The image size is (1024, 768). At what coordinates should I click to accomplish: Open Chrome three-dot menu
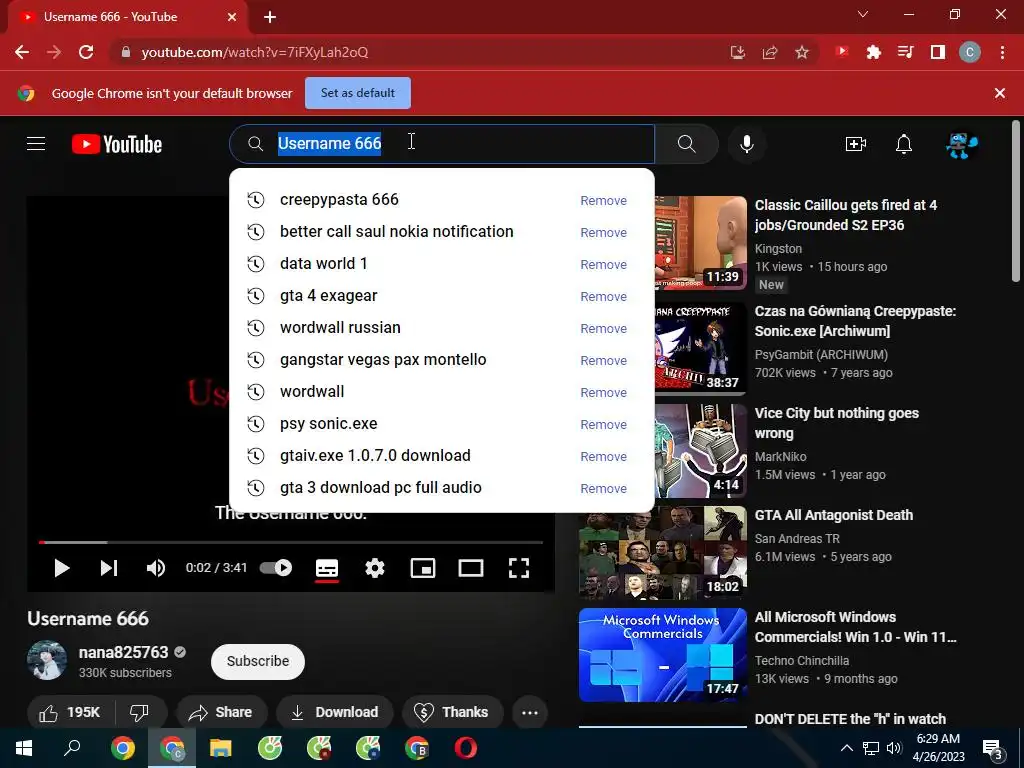click(1002, 52)
